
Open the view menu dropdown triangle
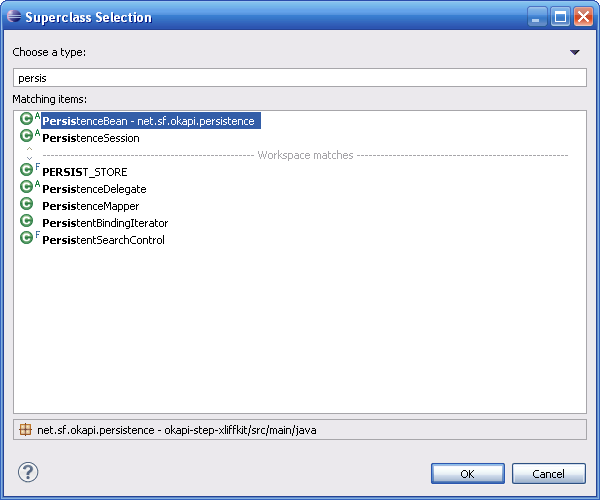click(x=574, y=52)
